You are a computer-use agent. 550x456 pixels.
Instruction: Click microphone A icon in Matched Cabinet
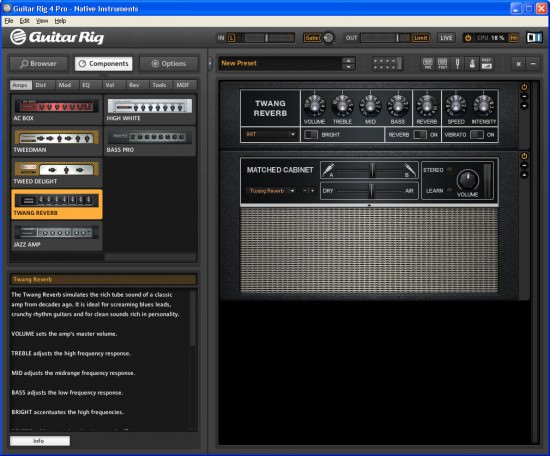tap(328, 170)
